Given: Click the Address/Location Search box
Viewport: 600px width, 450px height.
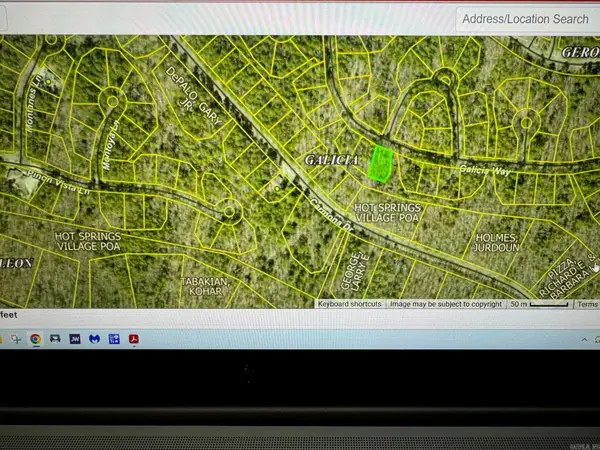Looking at the screenshot, I should (x=525, y=18).
